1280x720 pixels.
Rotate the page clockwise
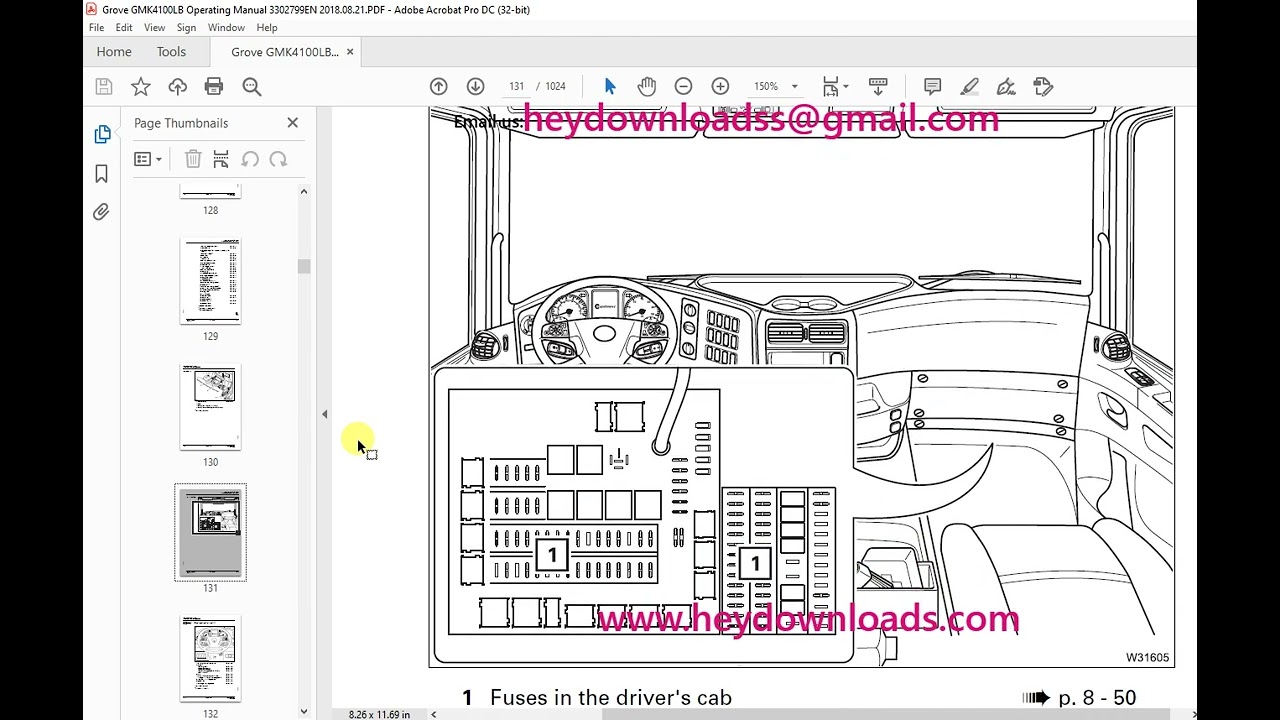click(x=278, y=159)
